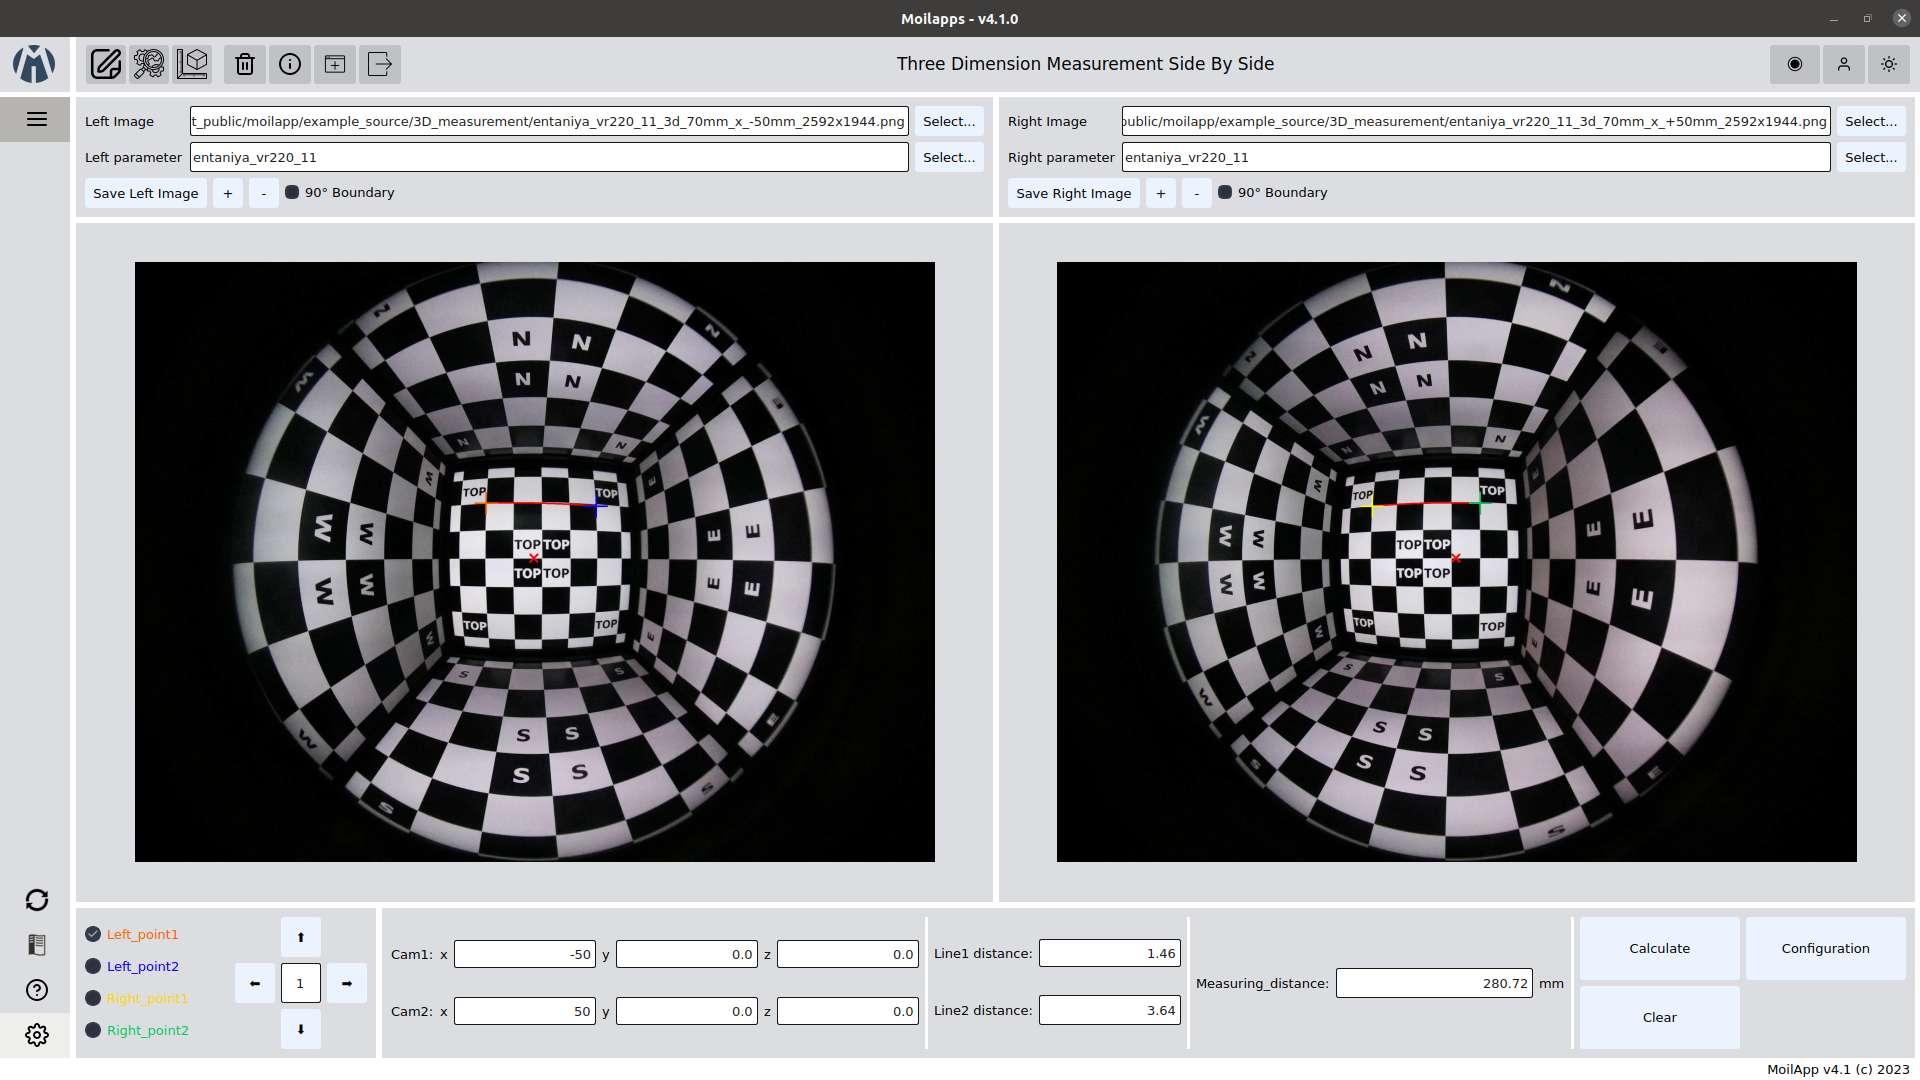Click Select... for Left Image
Viewport: 1920px width, 1080px height.
(949, 121)
